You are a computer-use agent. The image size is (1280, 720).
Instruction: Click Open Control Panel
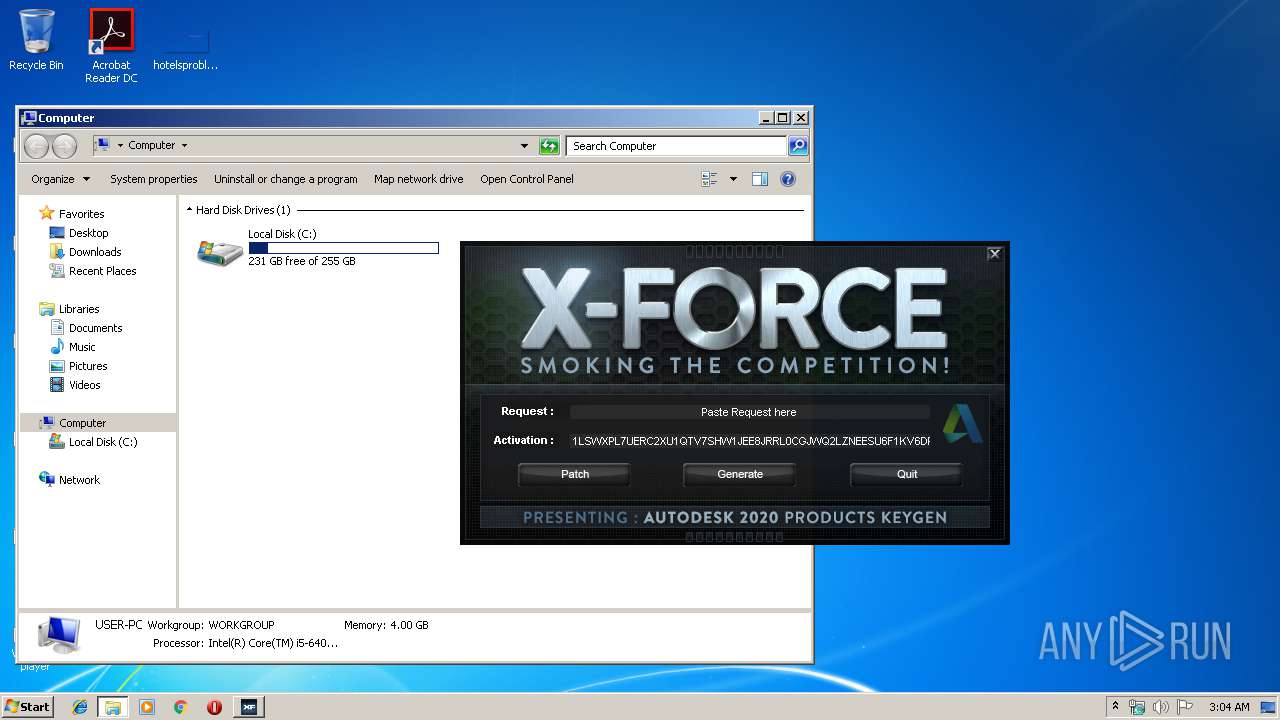527,179
